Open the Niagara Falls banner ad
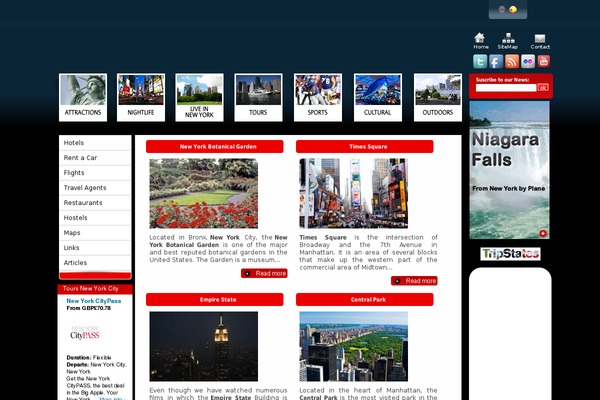 pos(509,170)
